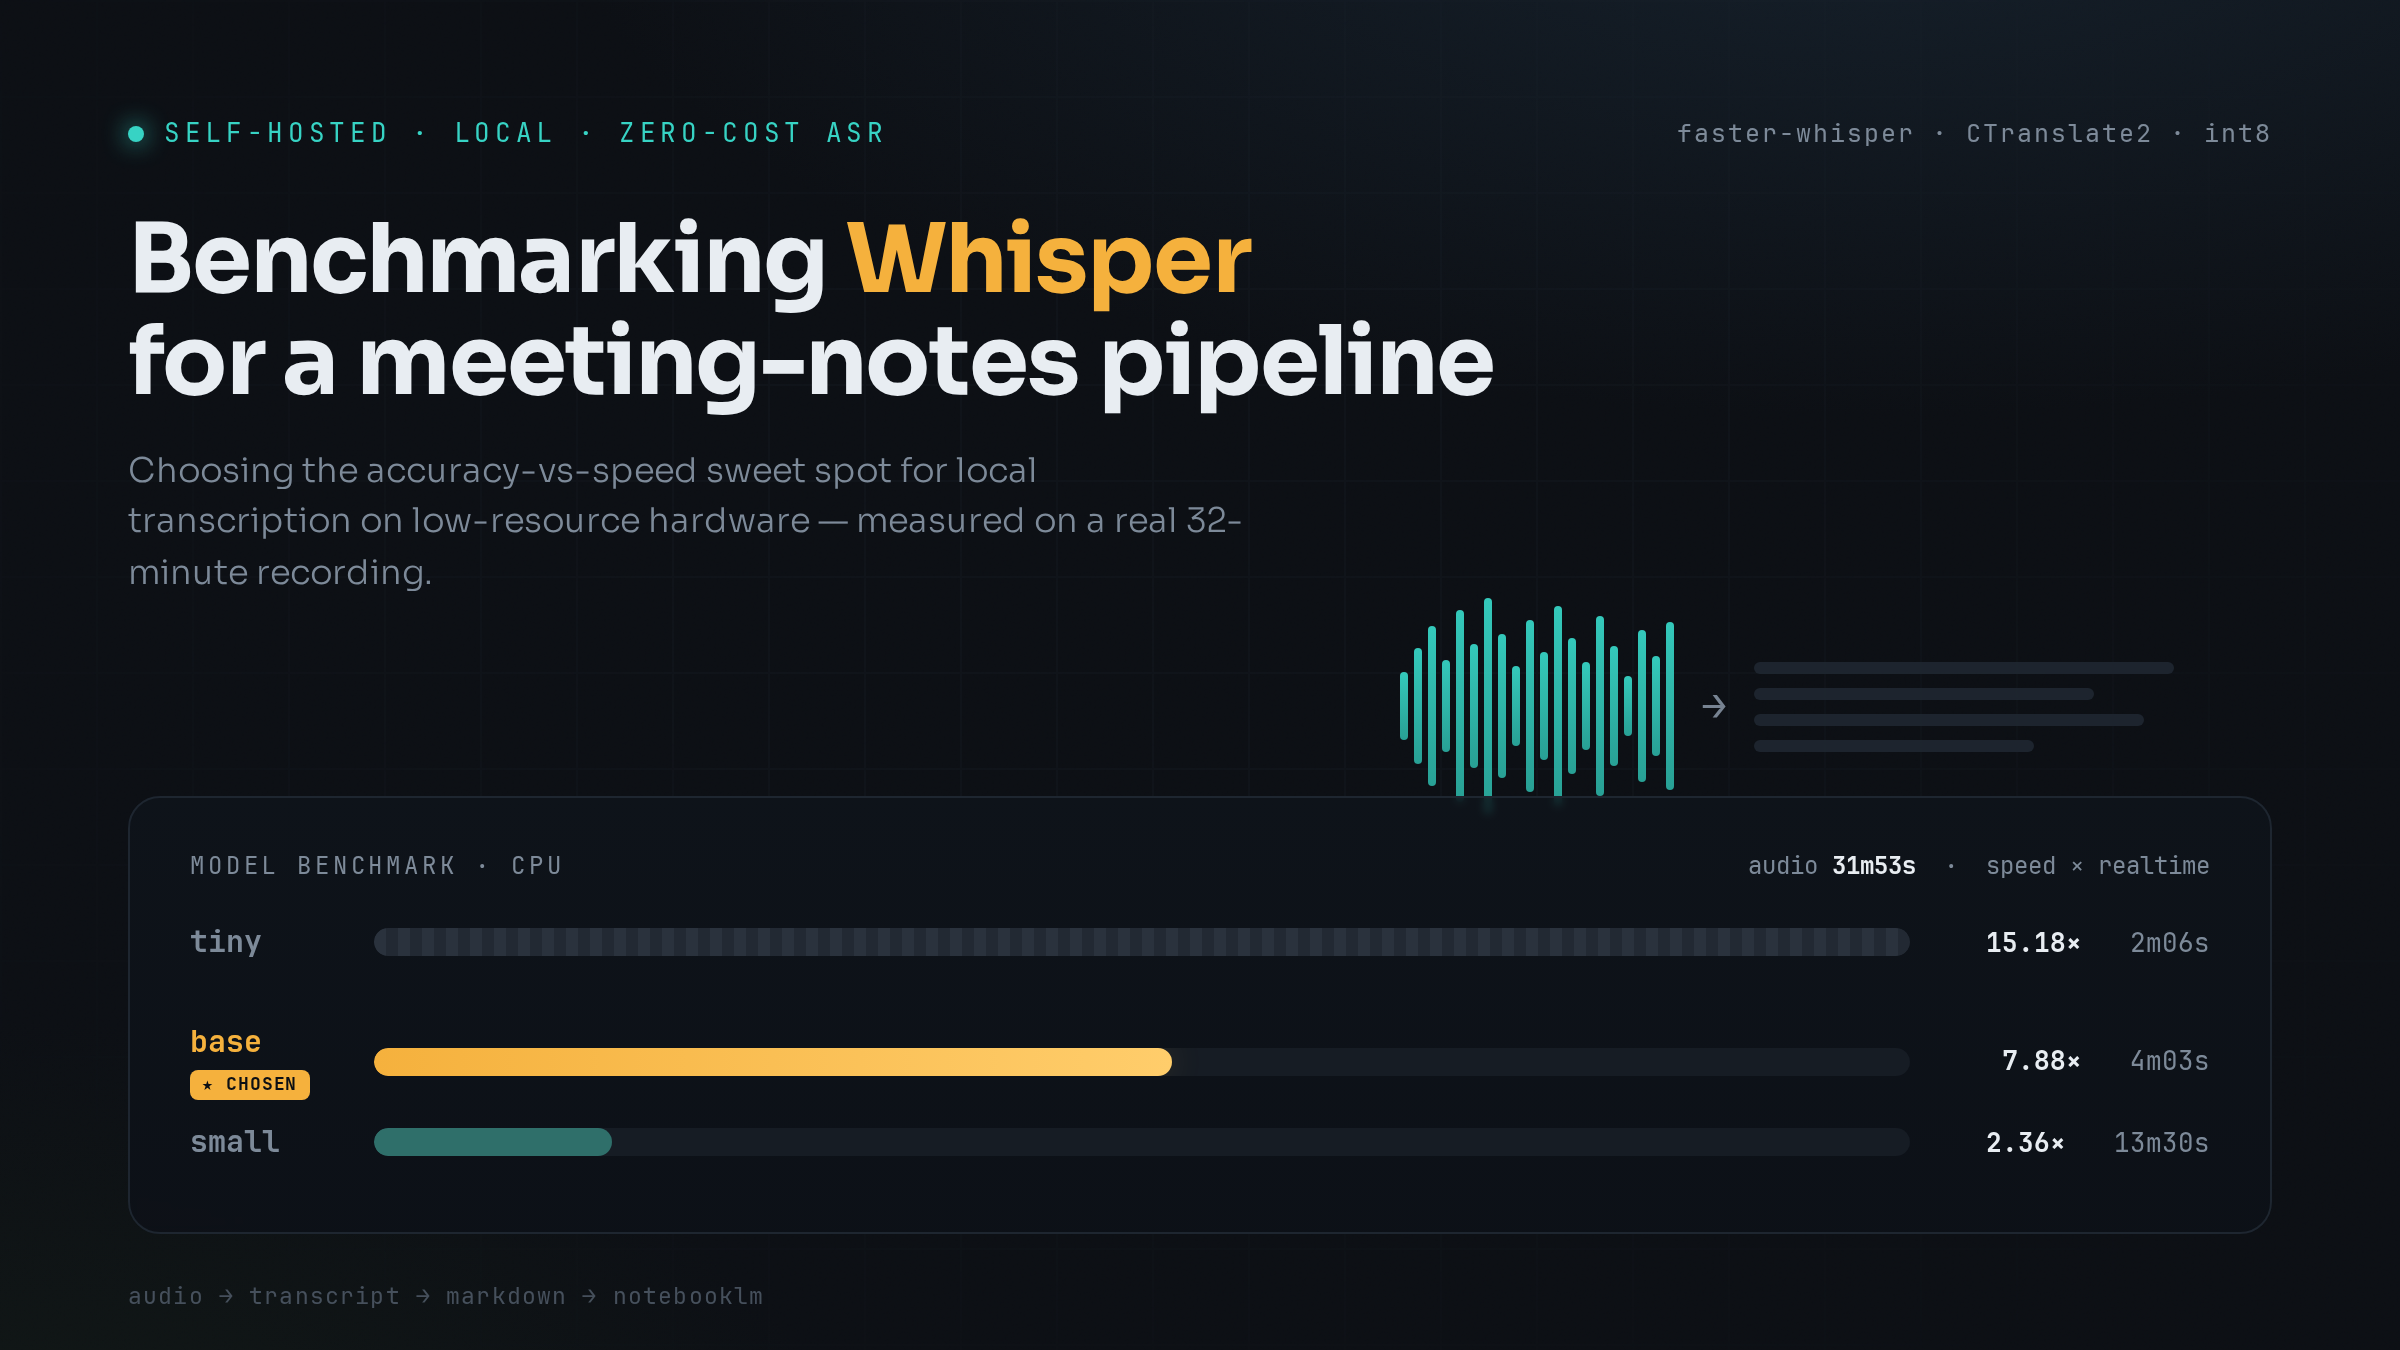Click the 7.88× speed value
This screenshot has width=2400, height=1350.
tap(2040, 1061)
